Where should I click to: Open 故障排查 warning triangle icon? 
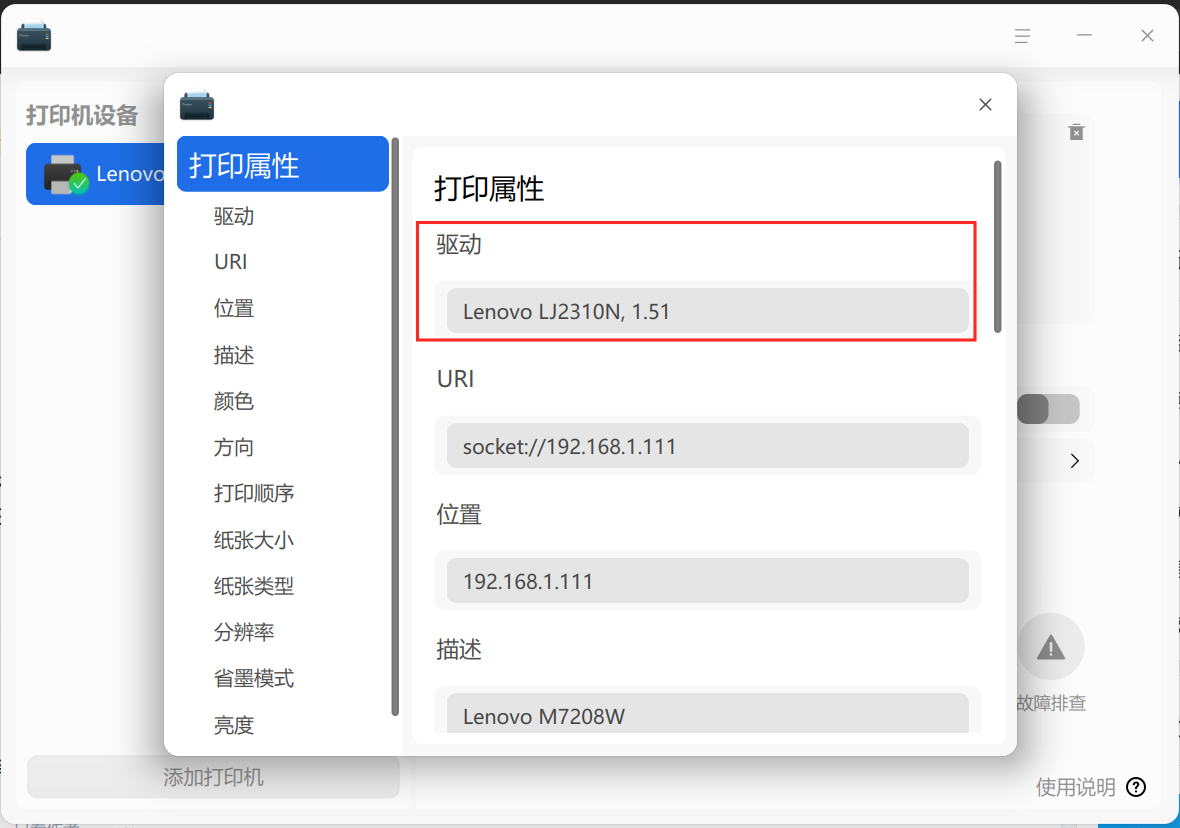click(x=1051, y=647)
